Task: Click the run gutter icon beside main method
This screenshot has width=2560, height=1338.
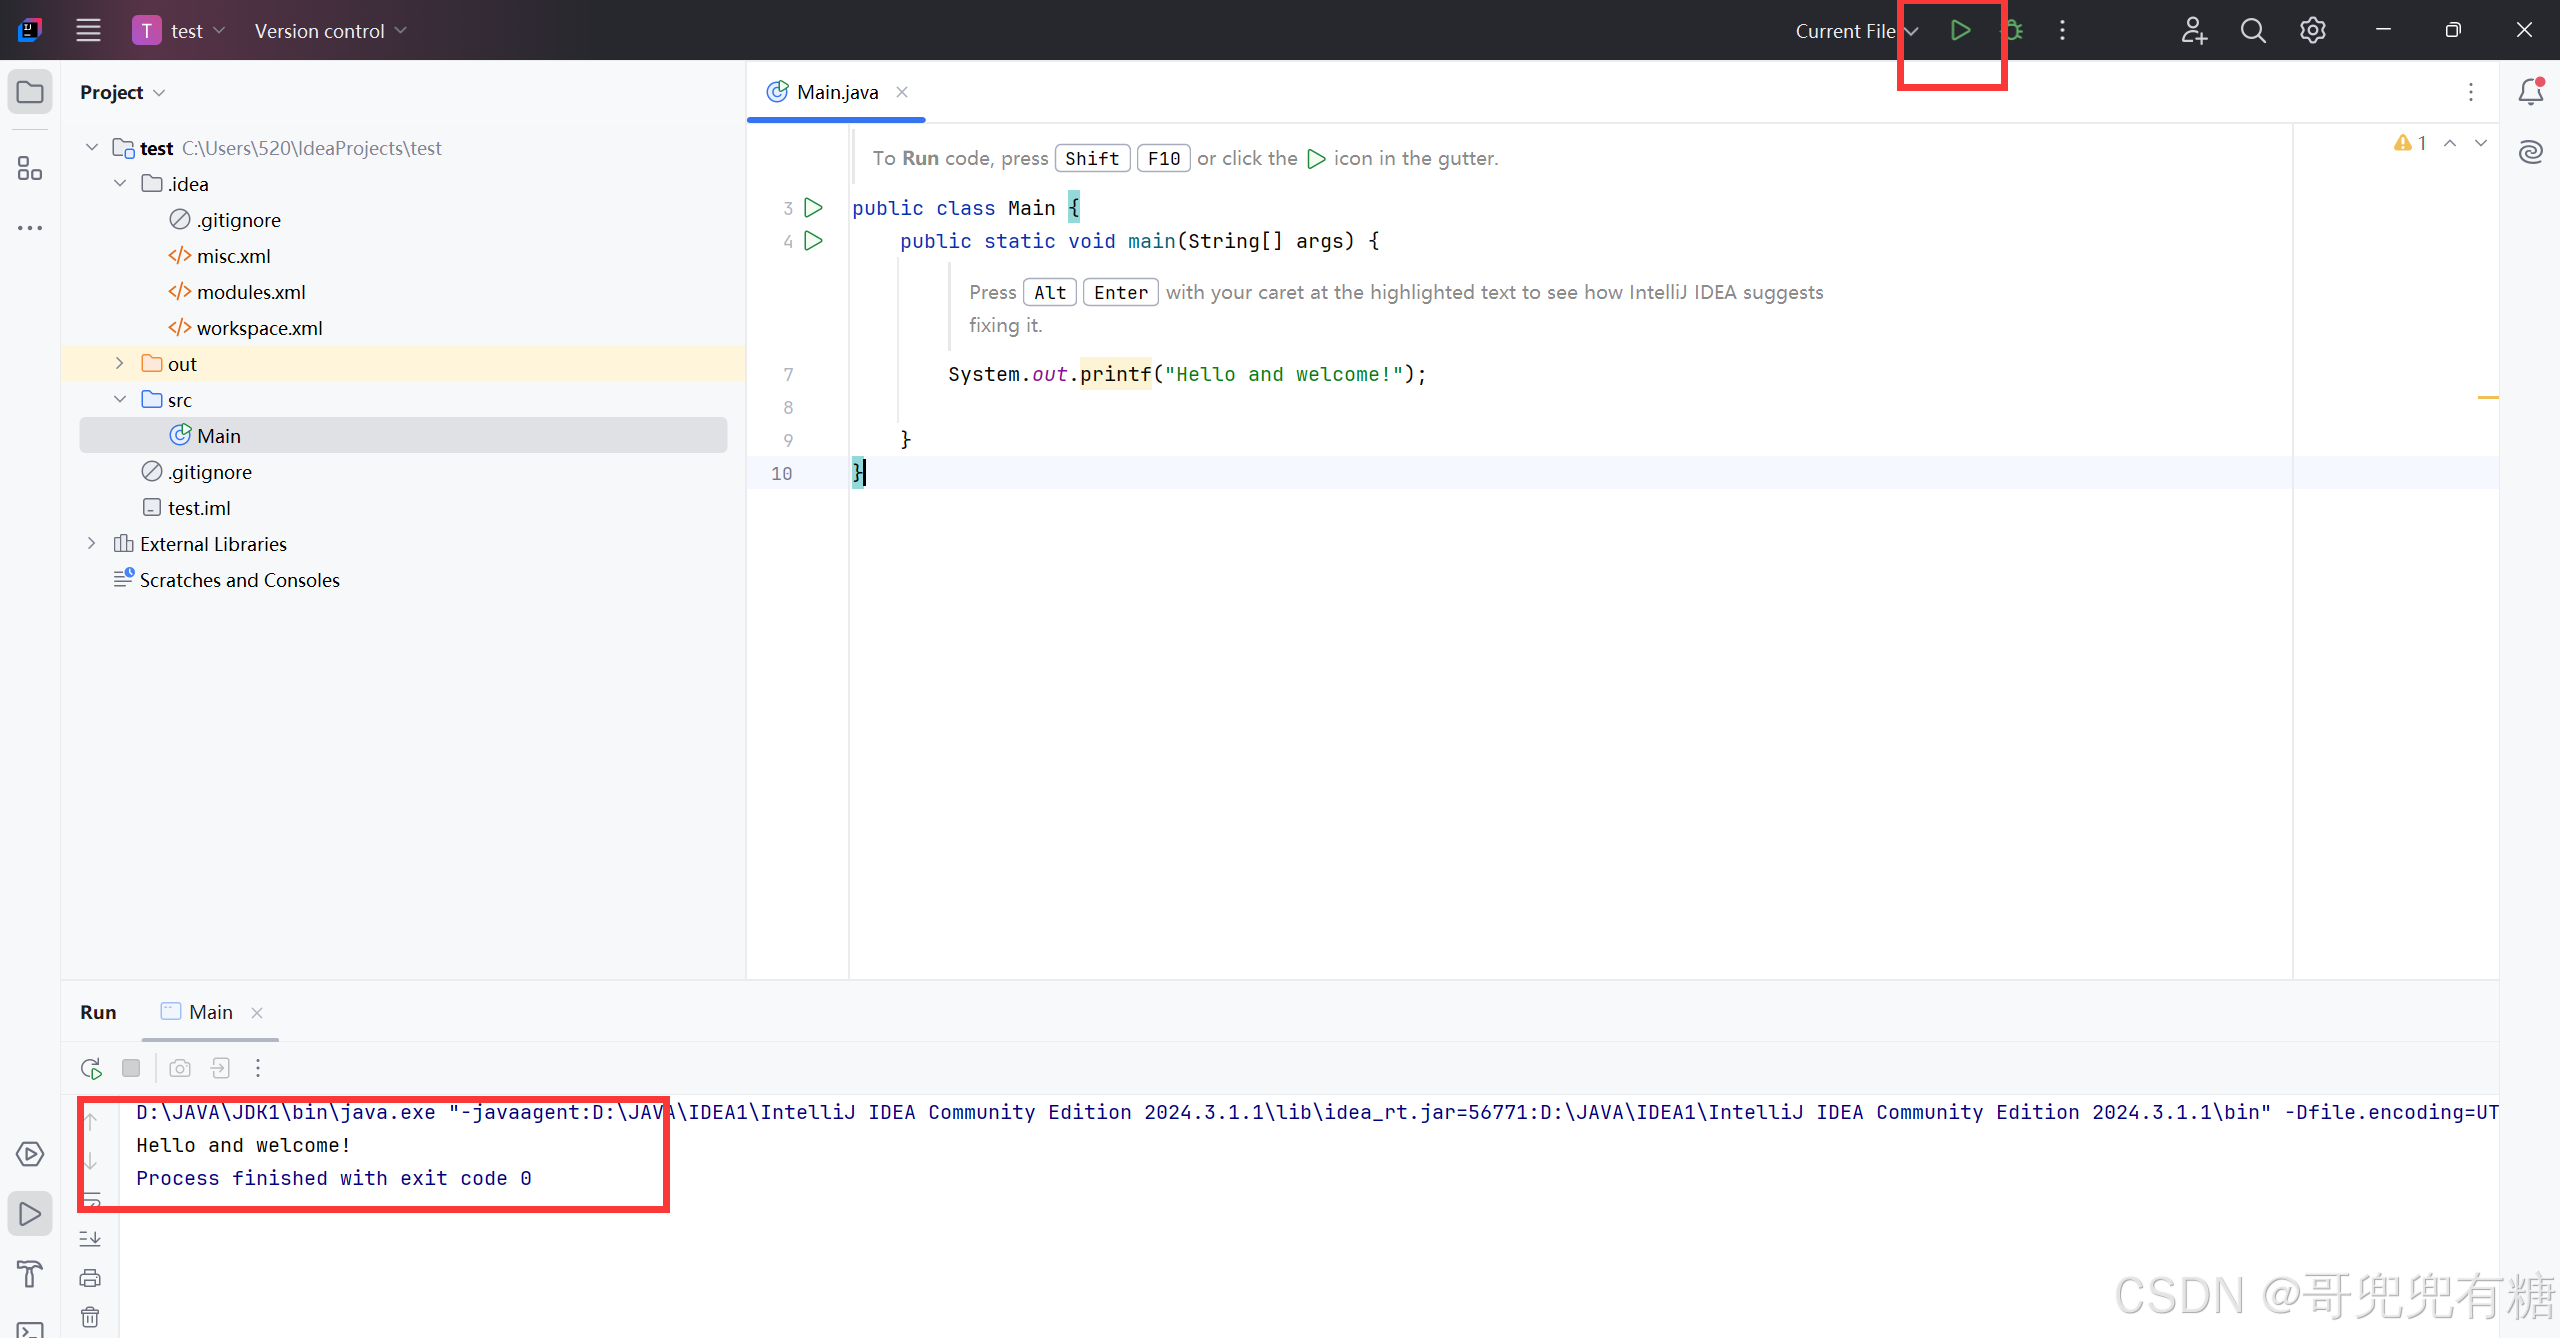Action: pyautogui.click(x=814, y=241)
